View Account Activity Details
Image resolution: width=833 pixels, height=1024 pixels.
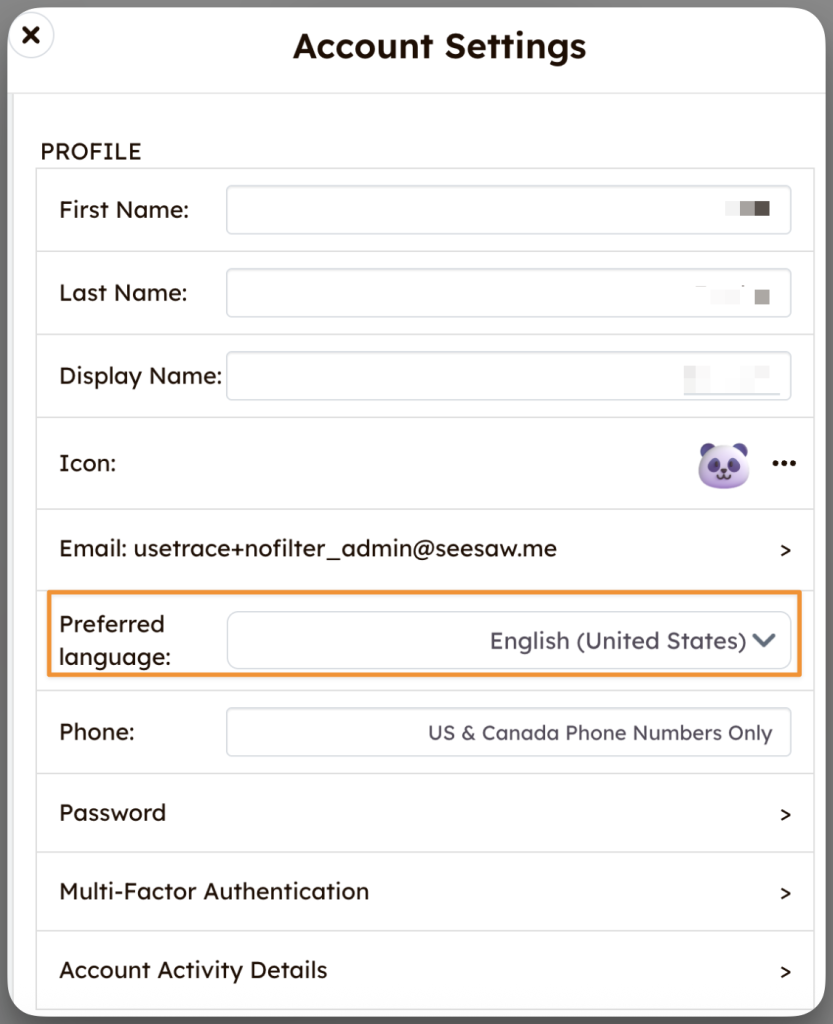point(424,970)
